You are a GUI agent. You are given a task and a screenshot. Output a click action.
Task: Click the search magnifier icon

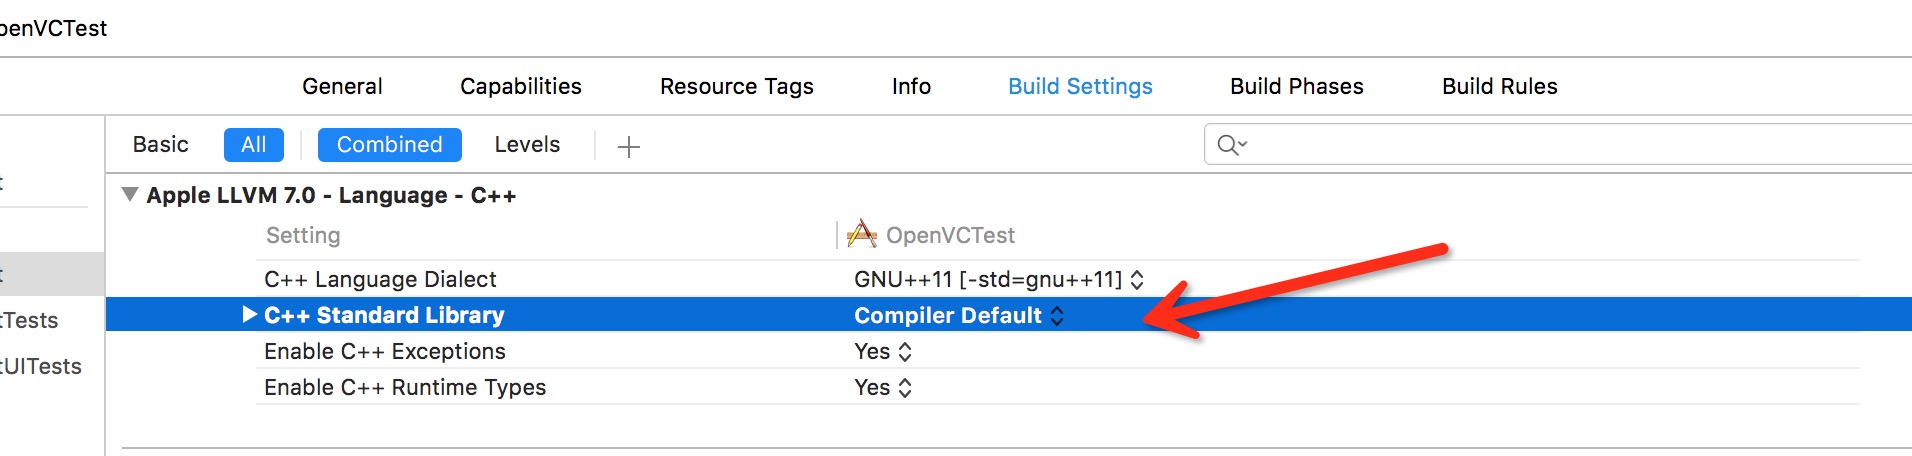point(1231,145)
